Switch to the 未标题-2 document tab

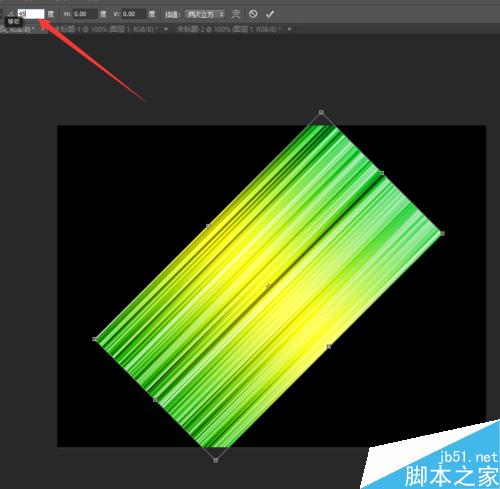click(228, 29)
